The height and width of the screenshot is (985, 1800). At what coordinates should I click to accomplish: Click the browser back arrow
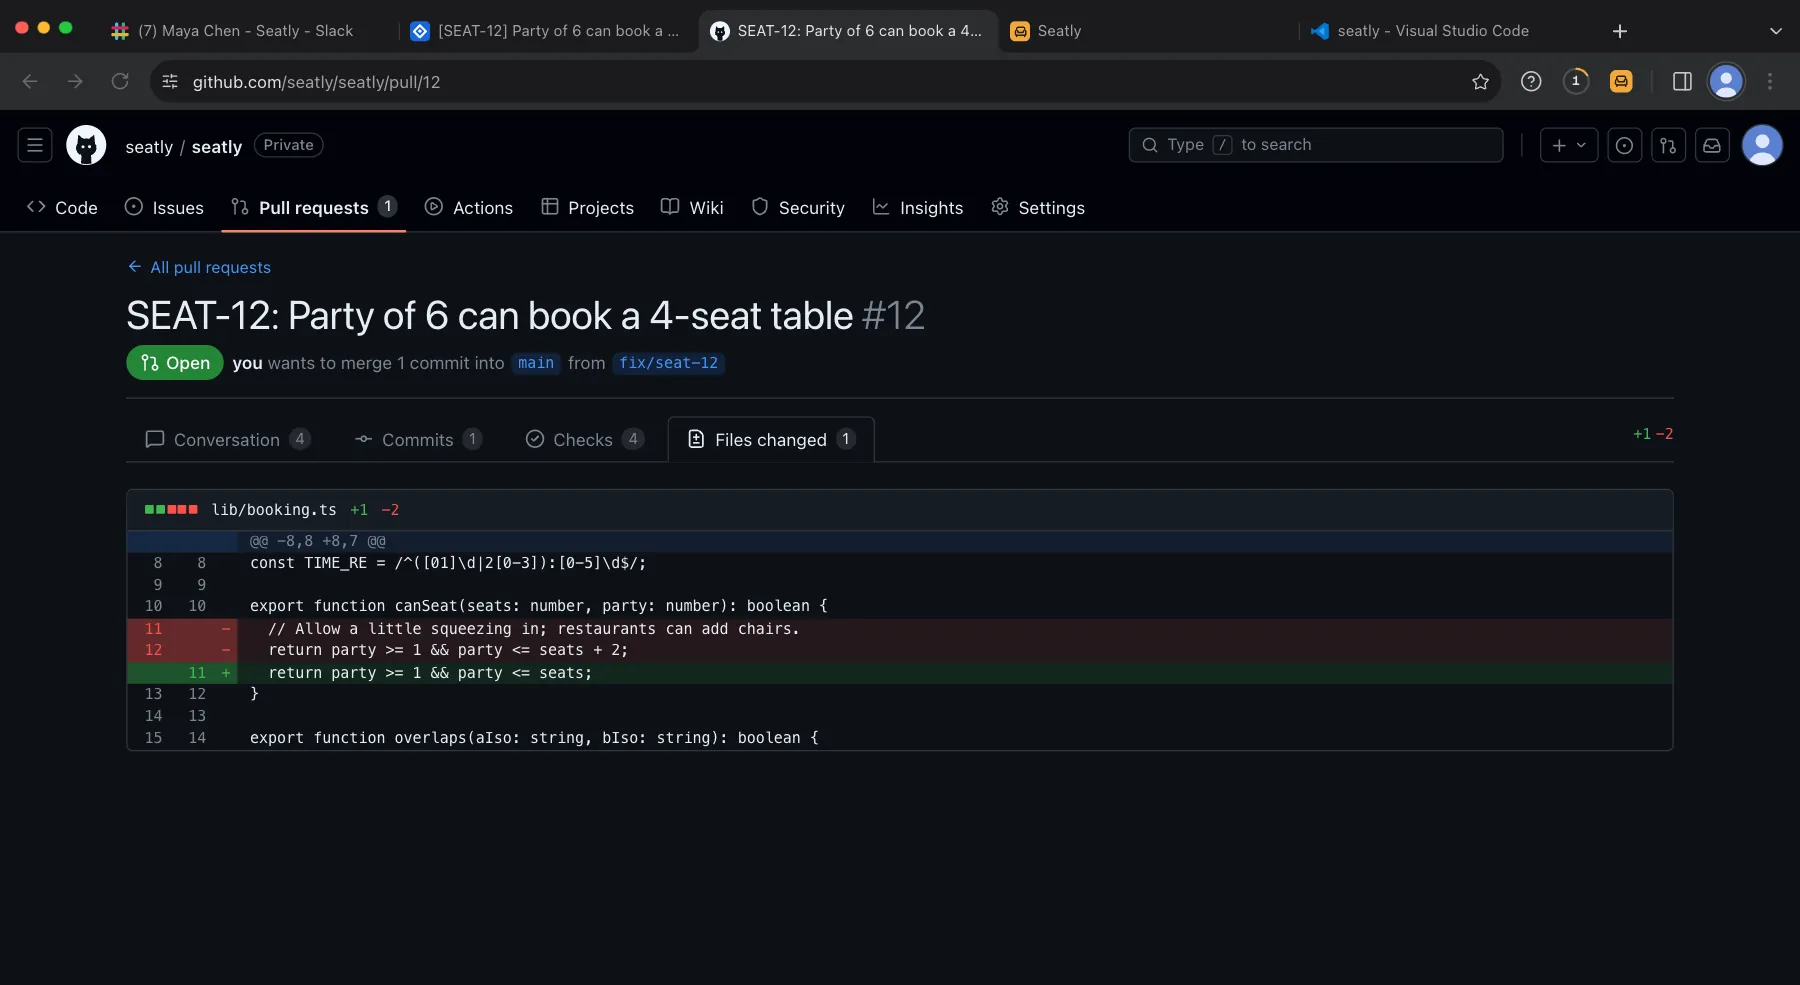(x=30, y=82)
